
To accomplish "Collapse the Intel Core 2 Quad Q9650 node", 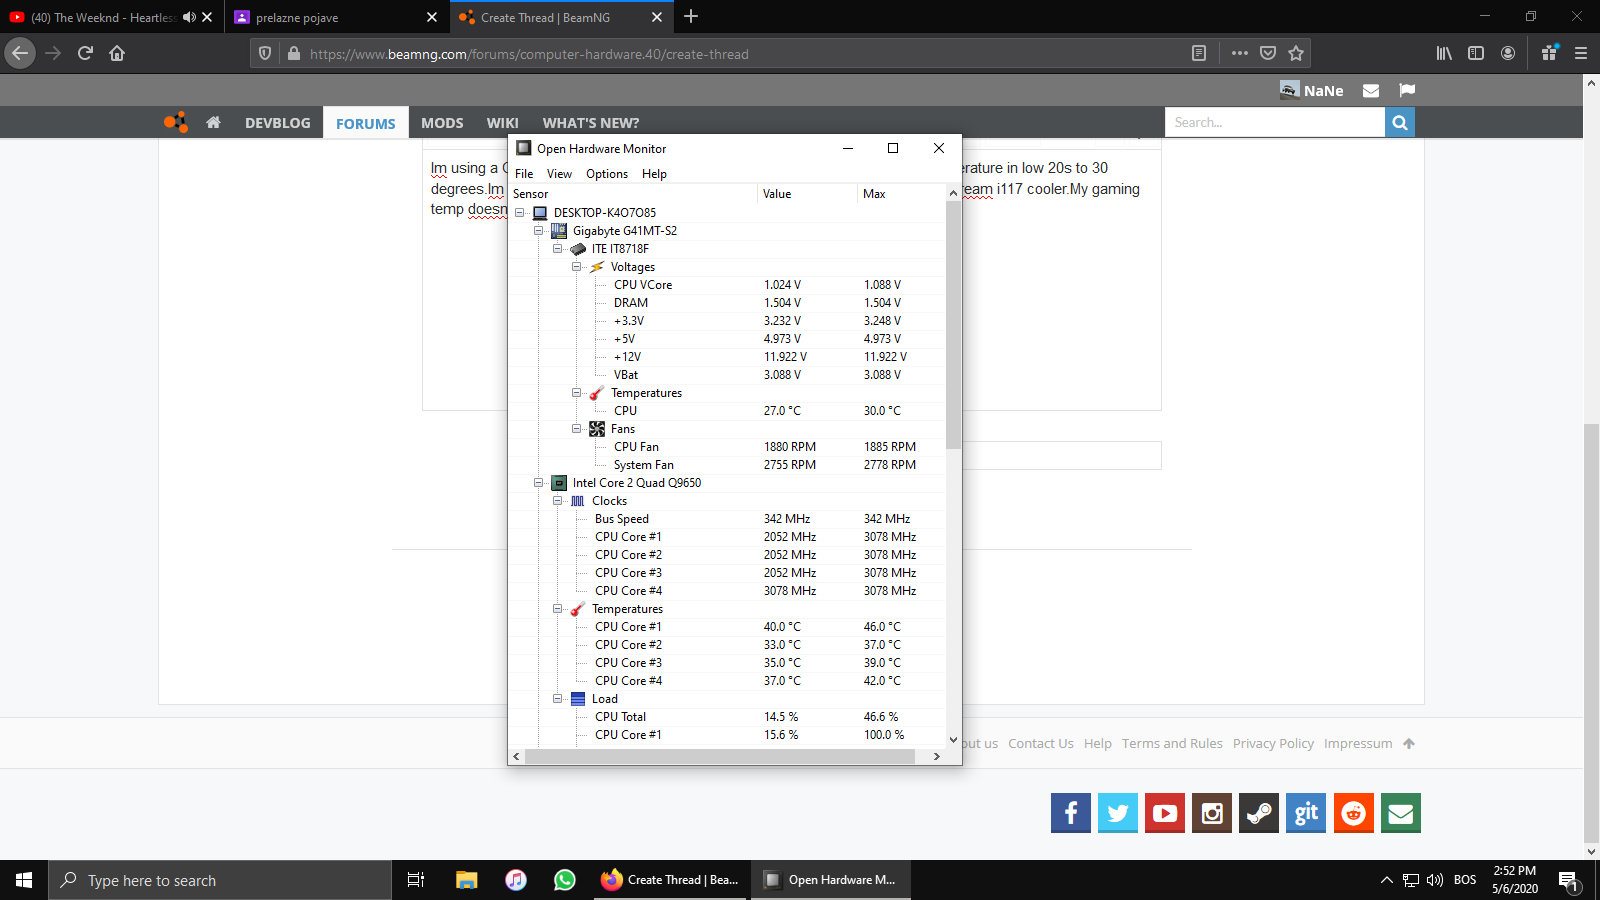I will [x=539, y=483].
